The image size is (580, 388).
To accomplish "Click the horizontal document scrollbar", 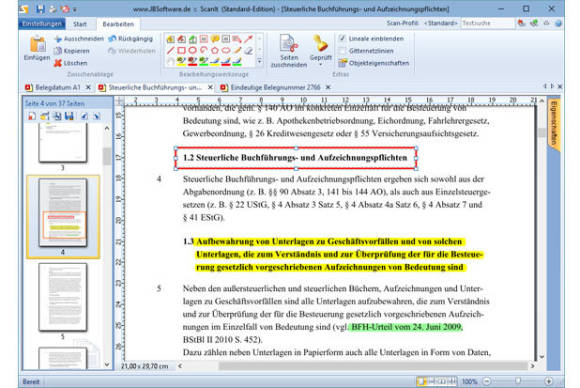I will pyautogui.click(x=373, y=366).
